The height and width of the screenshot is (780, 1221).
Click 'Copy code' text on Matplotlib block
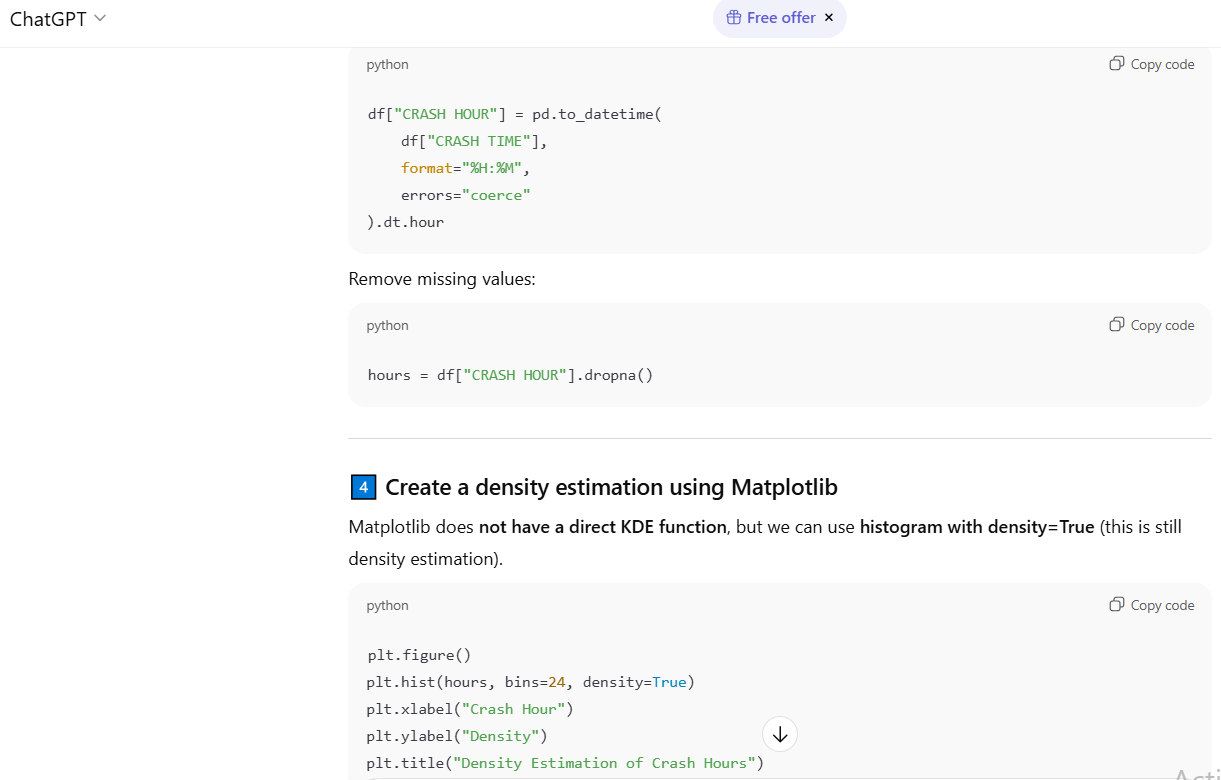1162,605
